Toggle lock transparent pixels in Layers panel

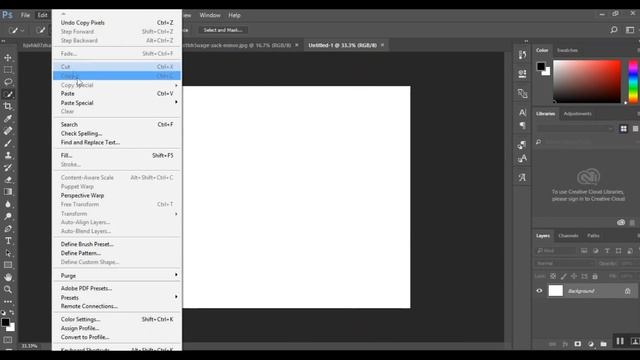553,276
